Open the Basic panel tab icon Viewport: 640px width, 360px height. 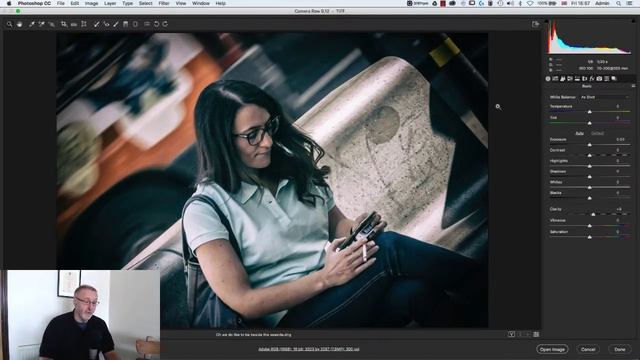pyautogui.click(x=548, y=78)
